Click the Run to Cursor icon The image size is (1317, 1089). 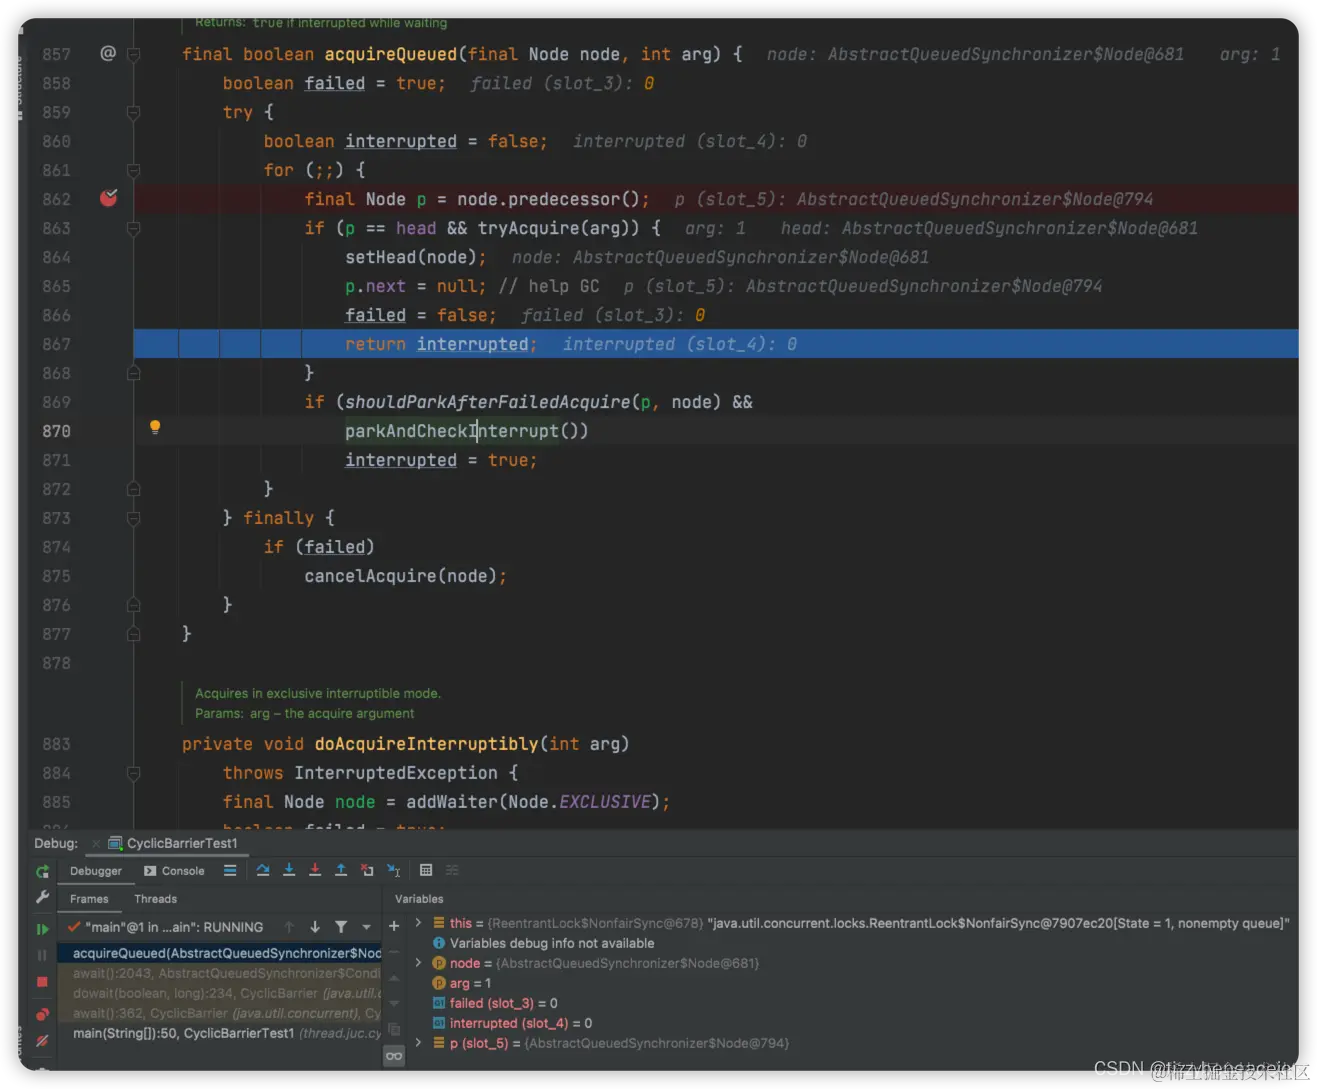click(x=394, y=870)
